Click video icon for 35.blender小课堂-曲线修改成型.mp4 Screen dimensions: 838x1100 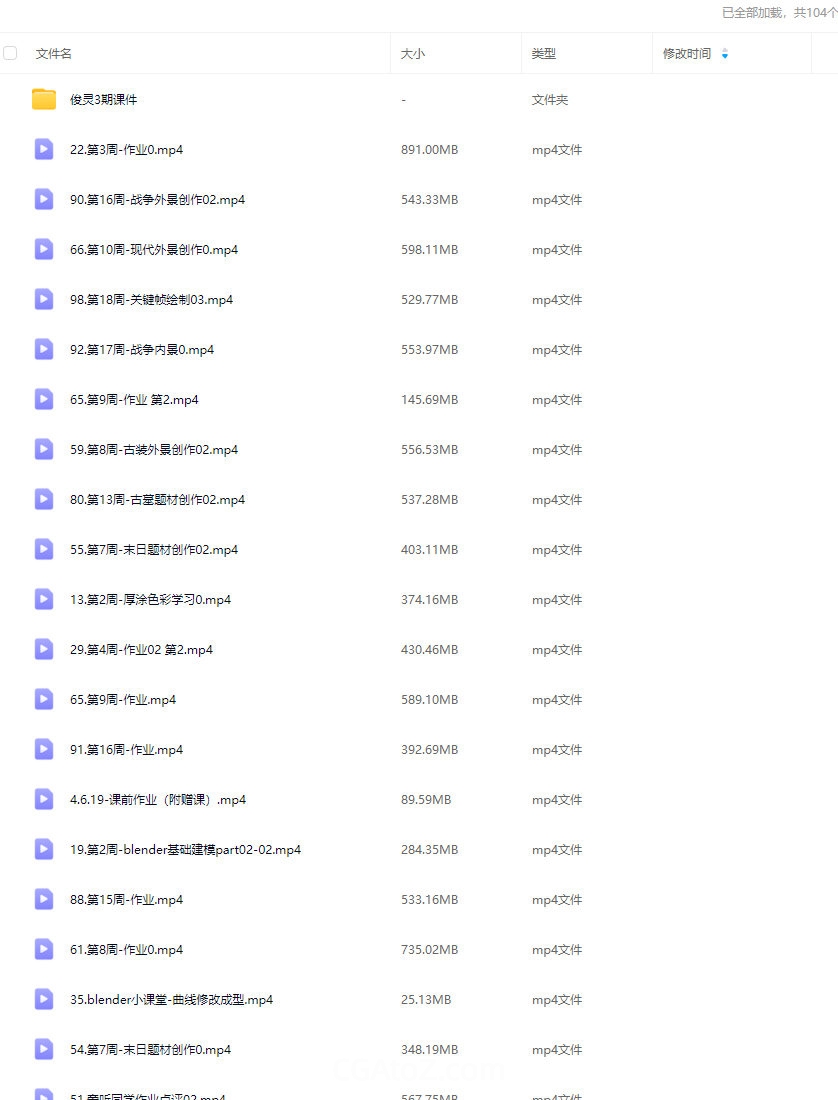(x=43, y=999)
